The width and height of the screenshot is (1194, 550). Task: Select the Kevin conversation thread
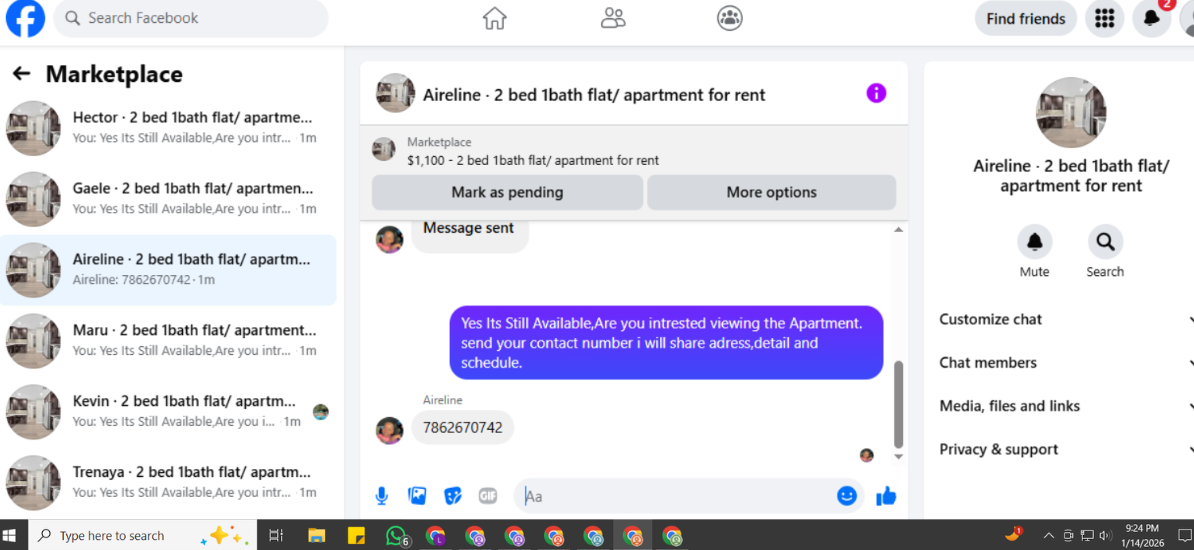(168, 411)
